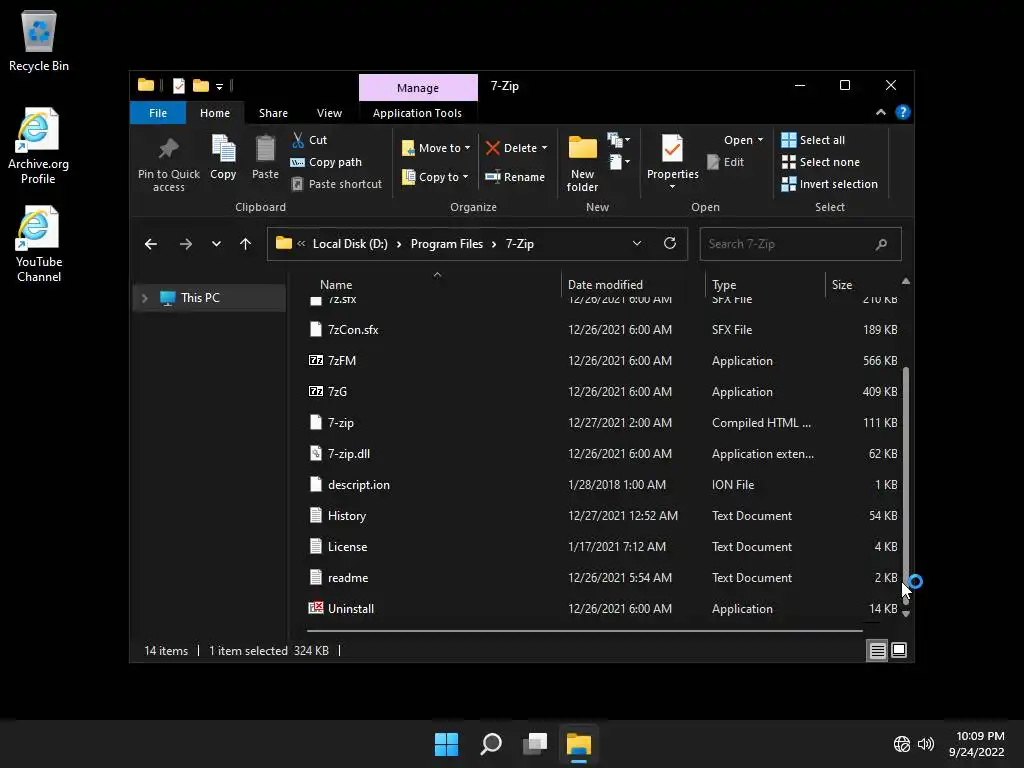Open the Help question mark icon
1024x768 pixels.
click(x=903, y=112)
